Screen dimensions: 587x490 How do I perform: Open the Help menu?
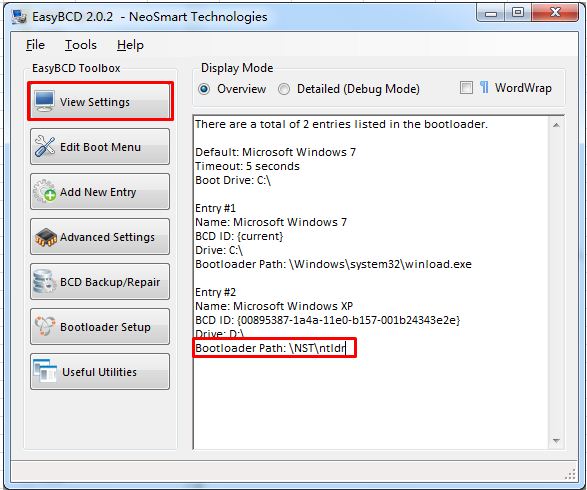pos(130,45)
